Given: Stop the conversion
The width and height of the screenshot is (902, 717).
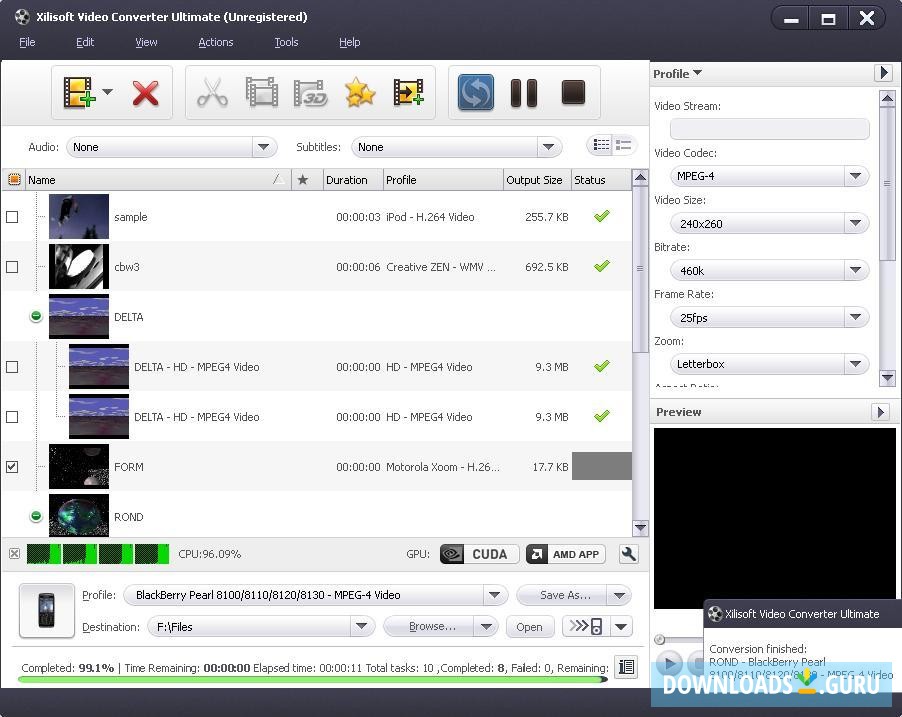Looking at the screenshot, I should [573, 92].
